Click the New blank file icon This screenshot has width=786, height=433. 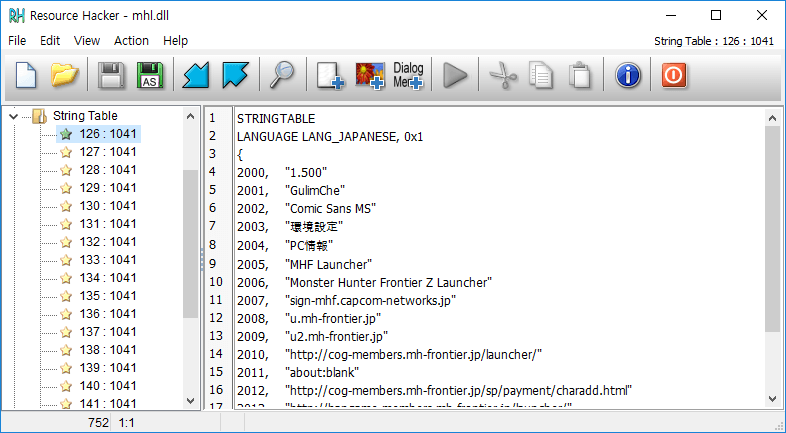point(26,75)
